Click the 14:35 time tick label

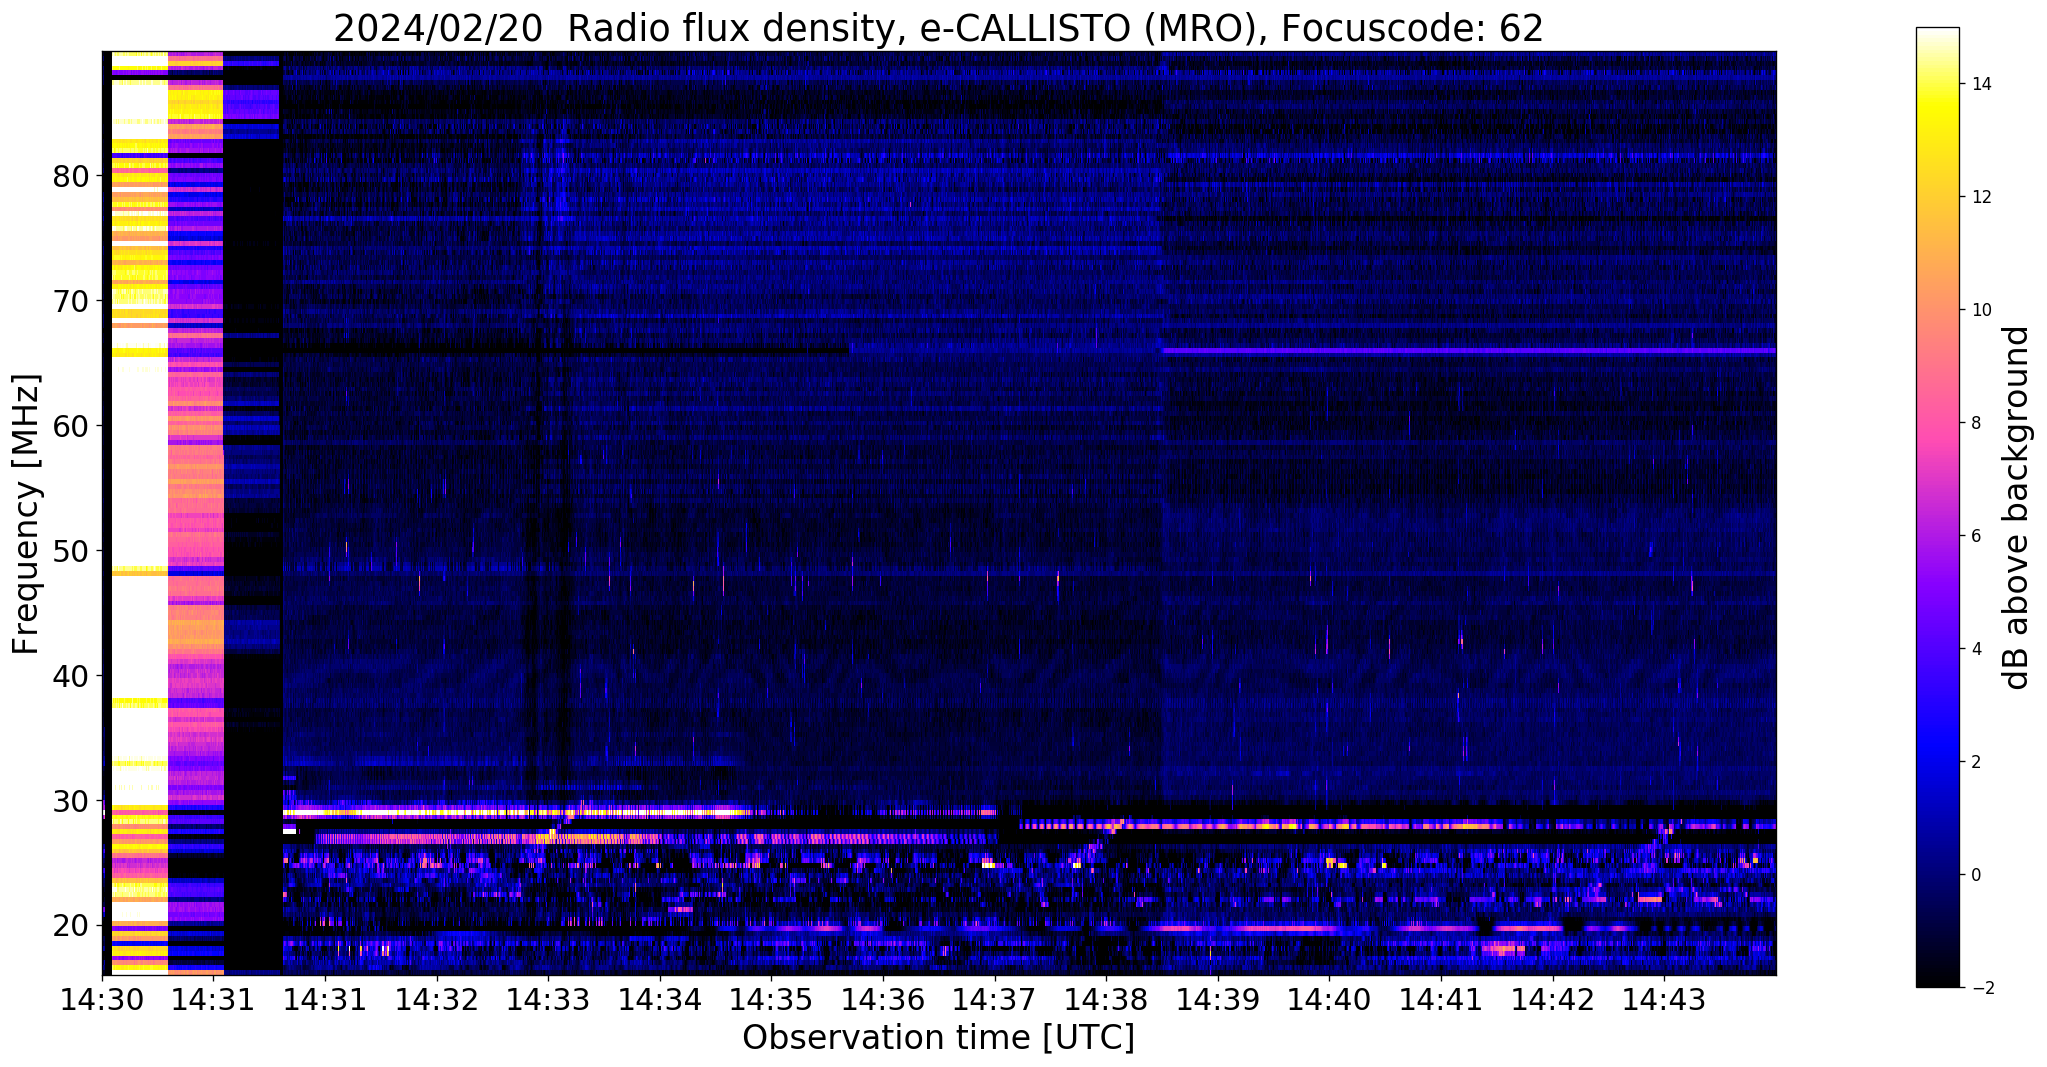[x=771, y=999]
